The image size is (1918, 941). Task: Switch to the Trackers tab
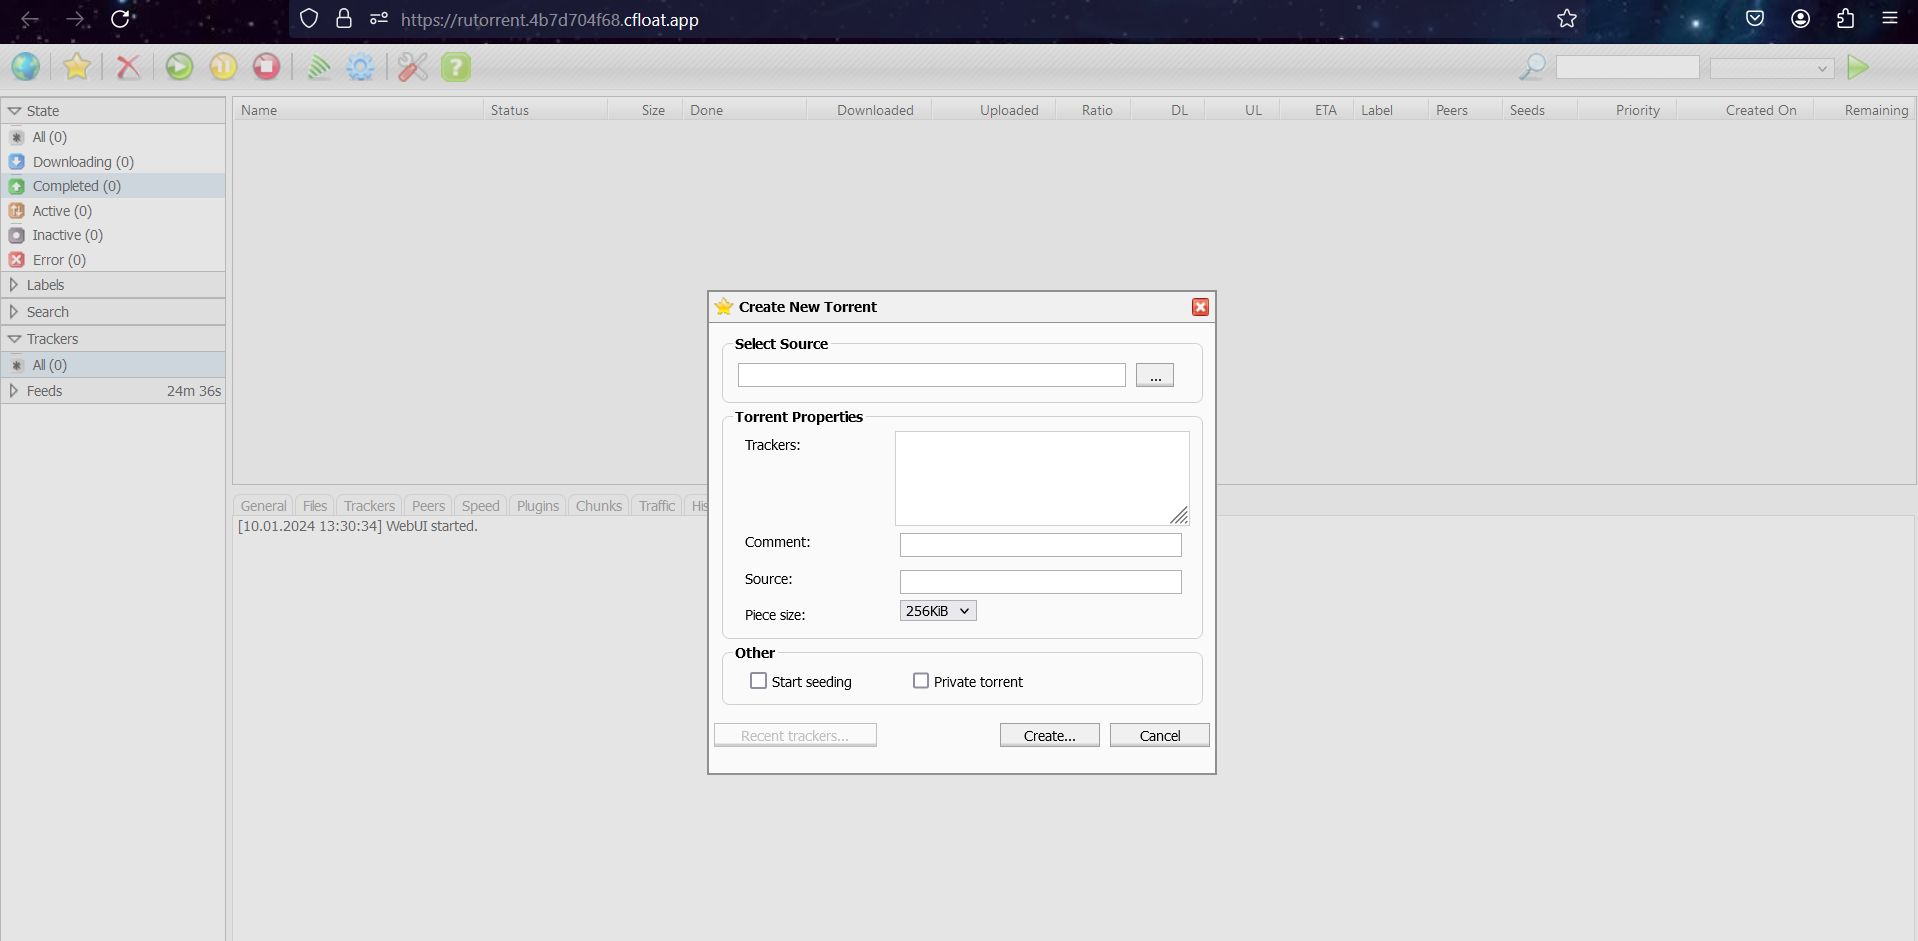pos(369,506)
